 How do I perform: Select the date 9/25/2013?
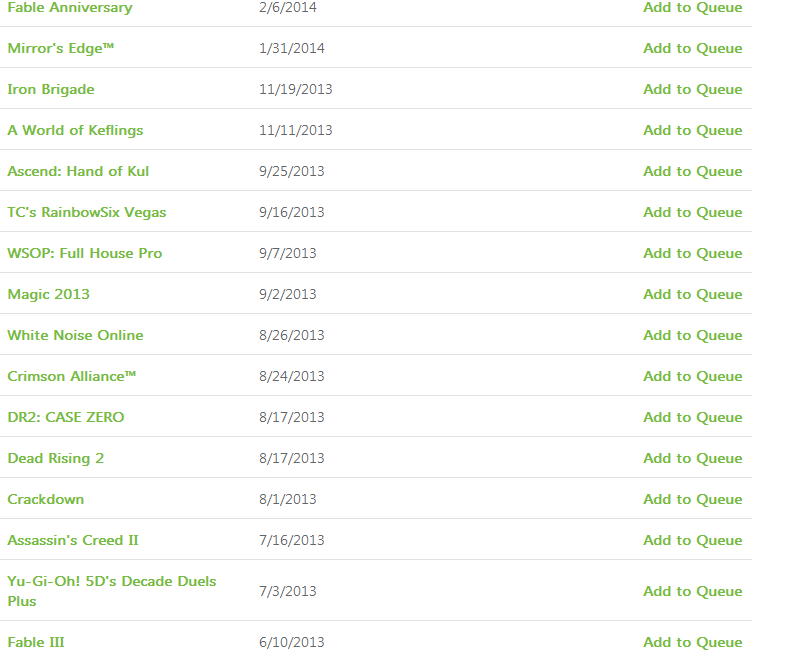292,171
